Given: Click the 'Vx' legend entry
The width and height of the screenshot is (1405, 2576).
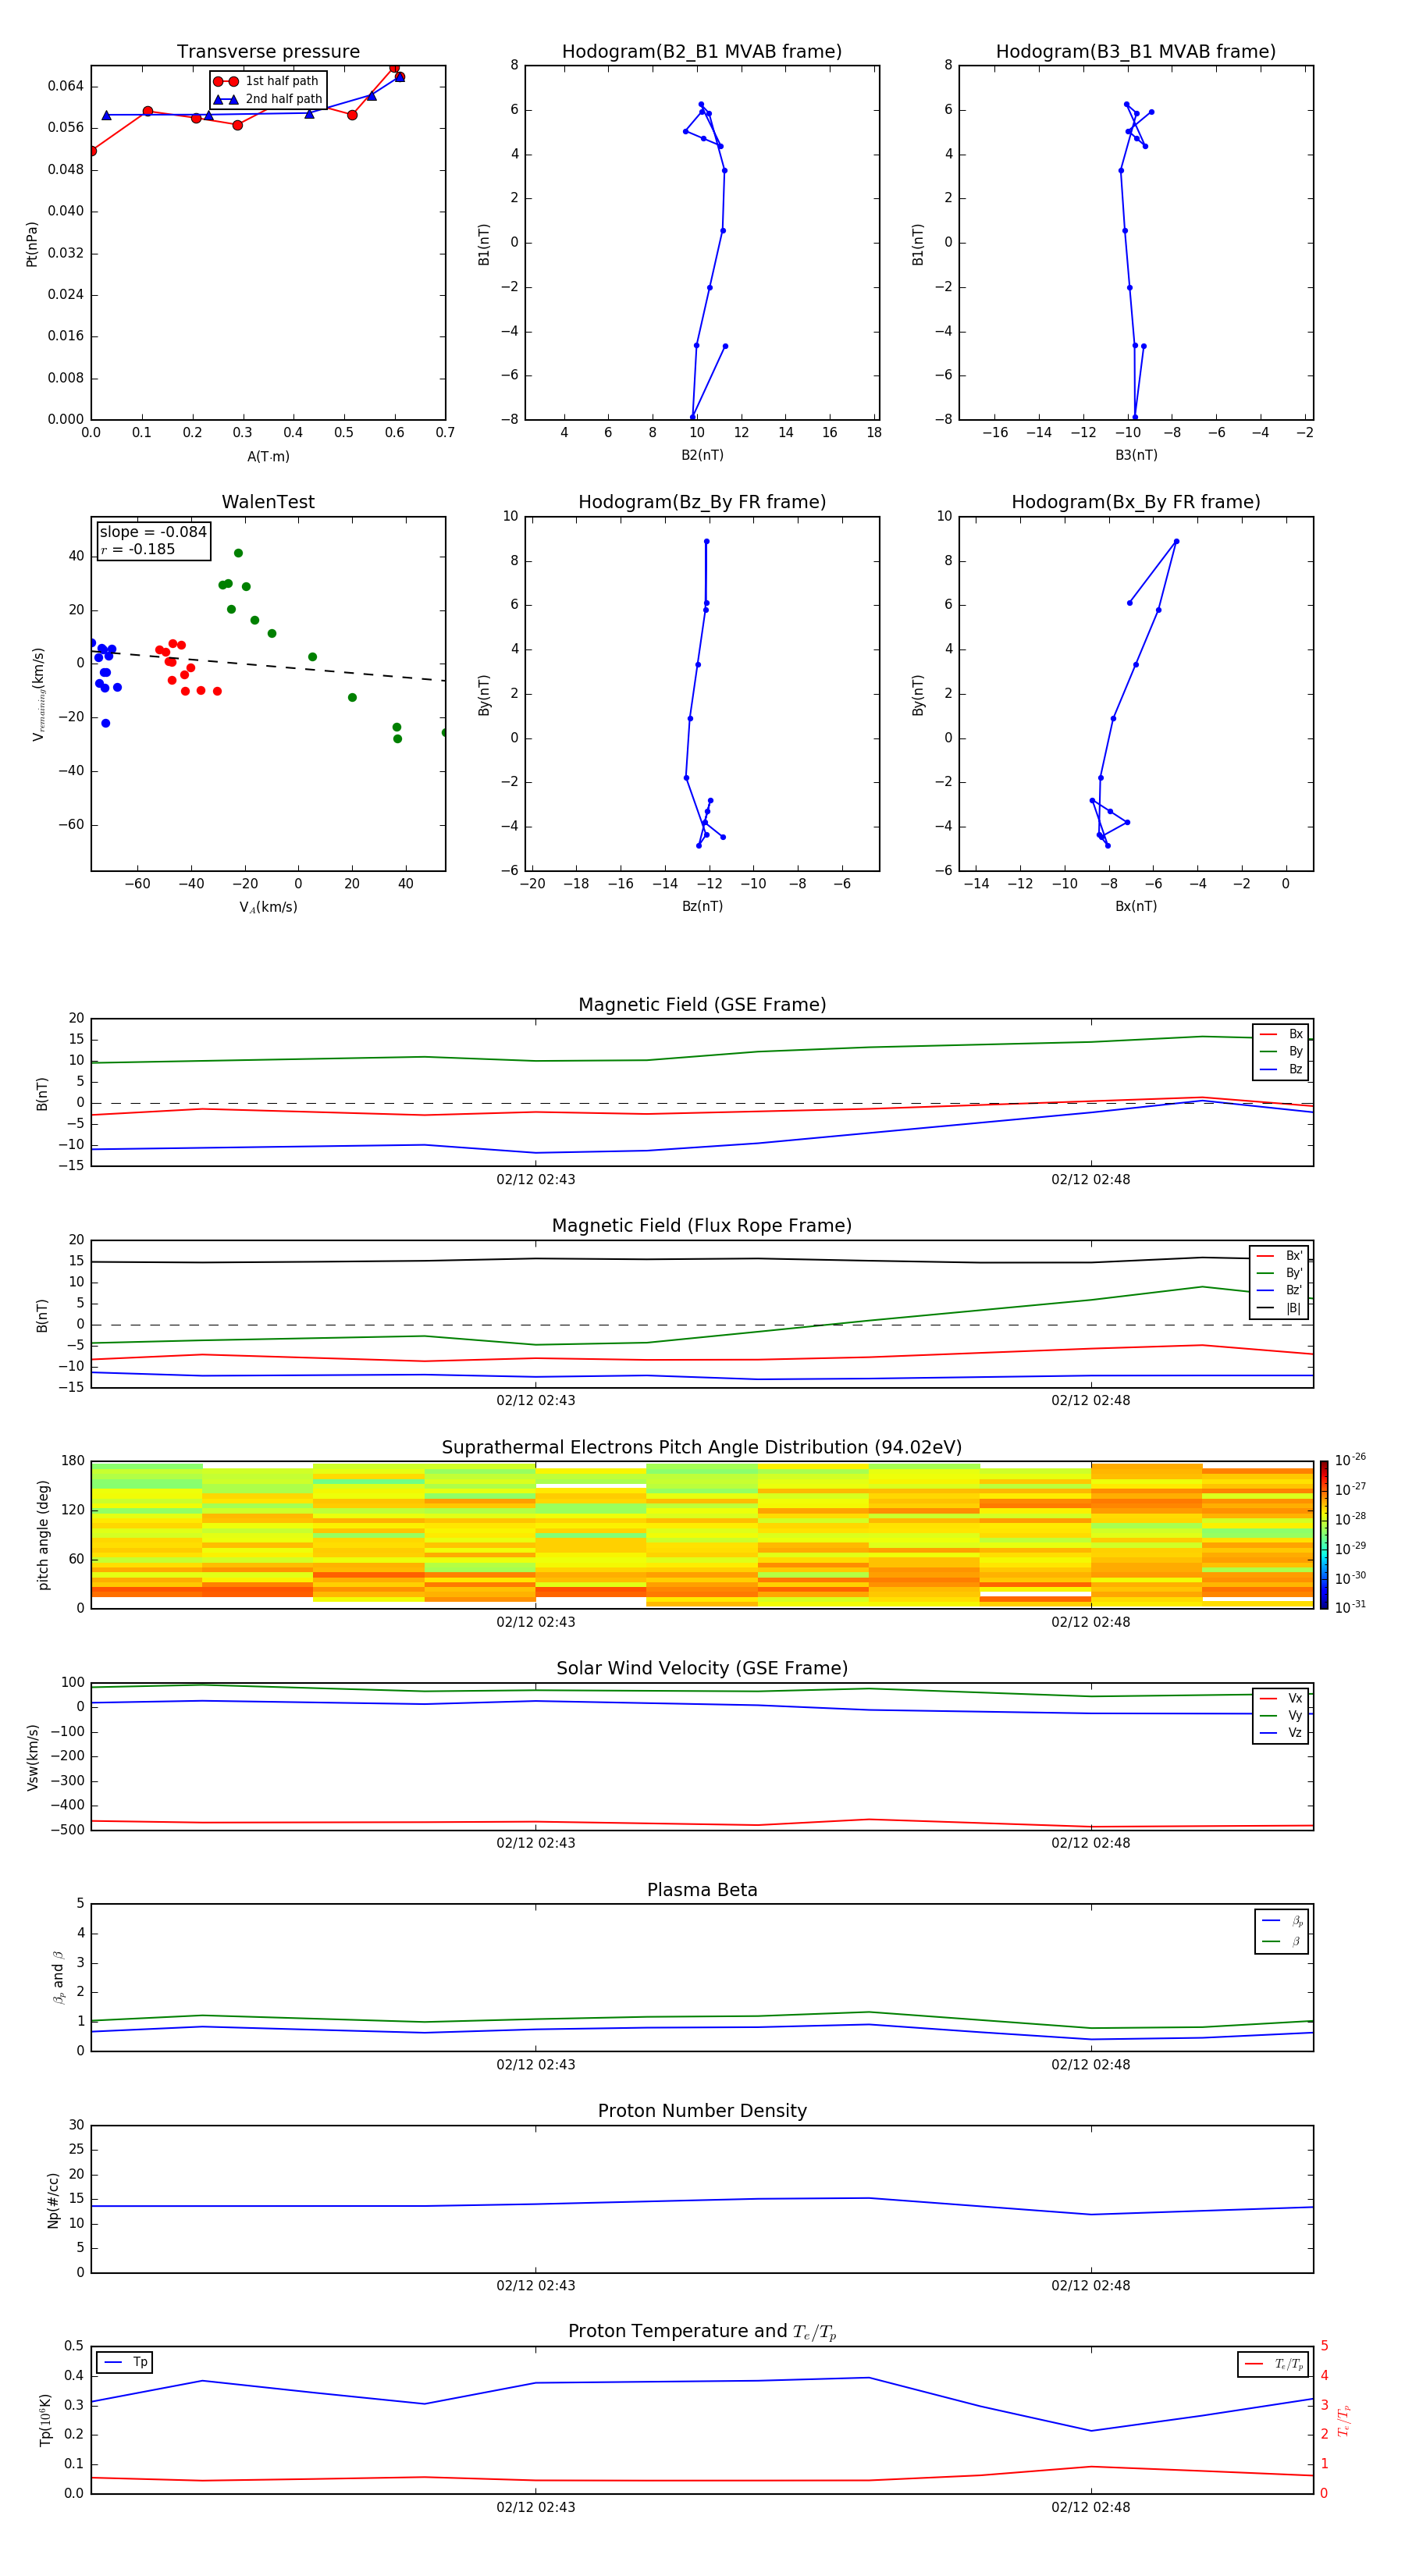Looking at the screenshot, I should (x=1281, y=1698).
